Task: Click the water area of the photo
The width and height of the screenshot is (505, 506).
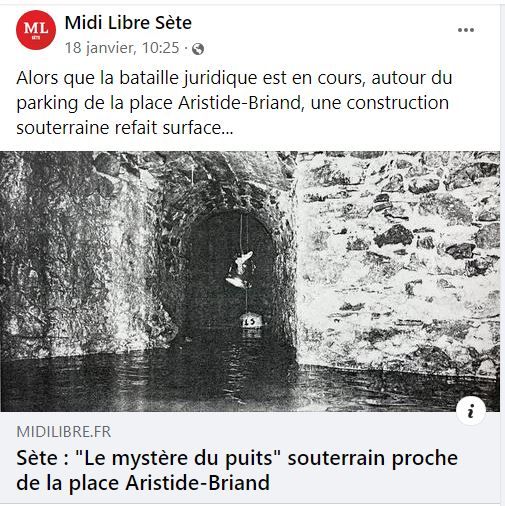Action: (x=250, y=383)
